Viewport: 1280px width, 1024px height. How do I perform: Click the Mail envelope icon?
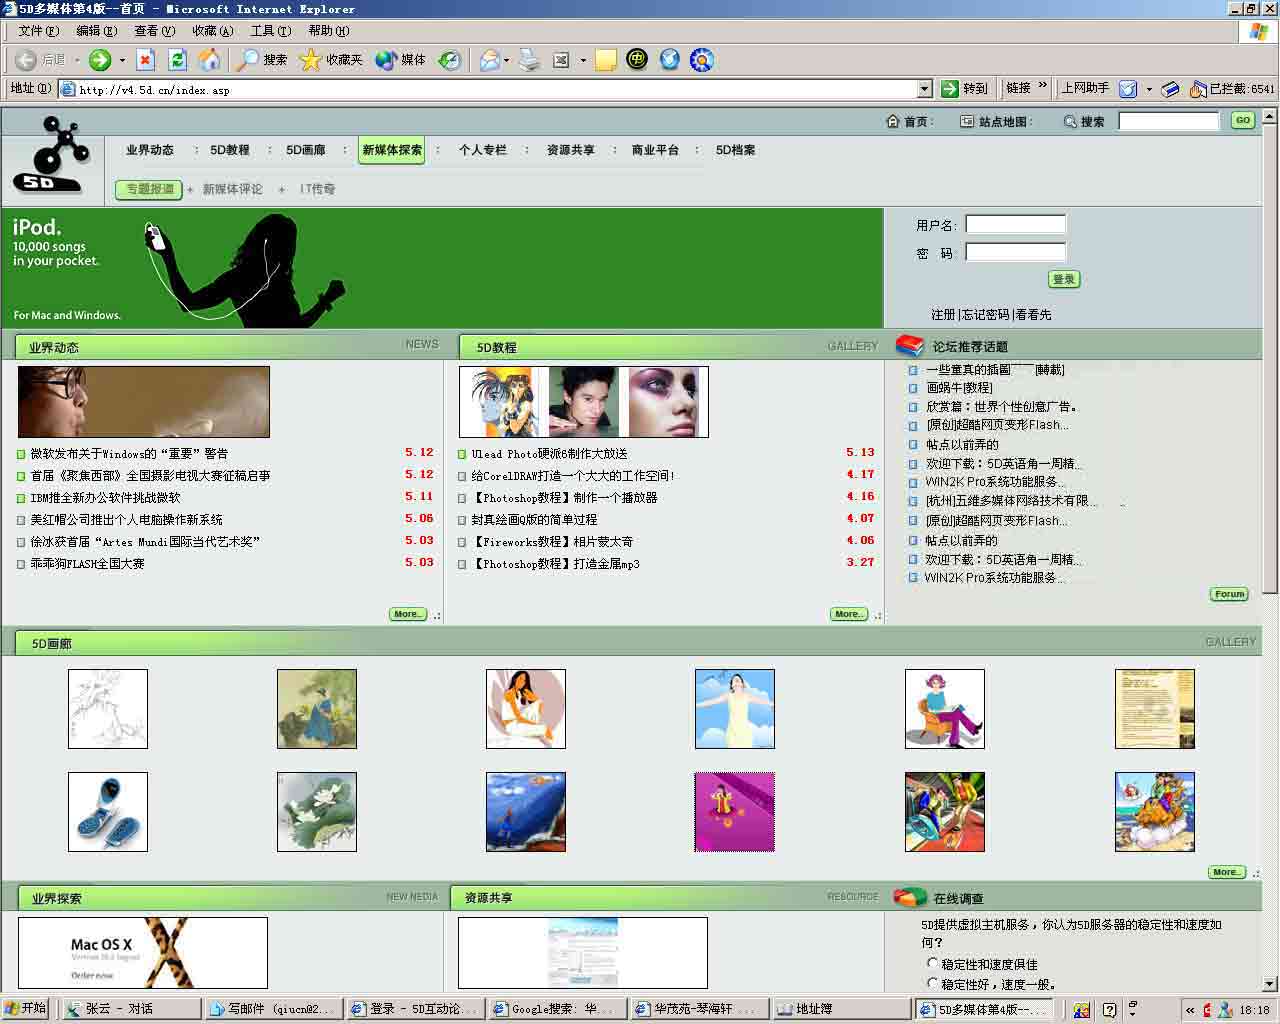[x=489, y=60]
